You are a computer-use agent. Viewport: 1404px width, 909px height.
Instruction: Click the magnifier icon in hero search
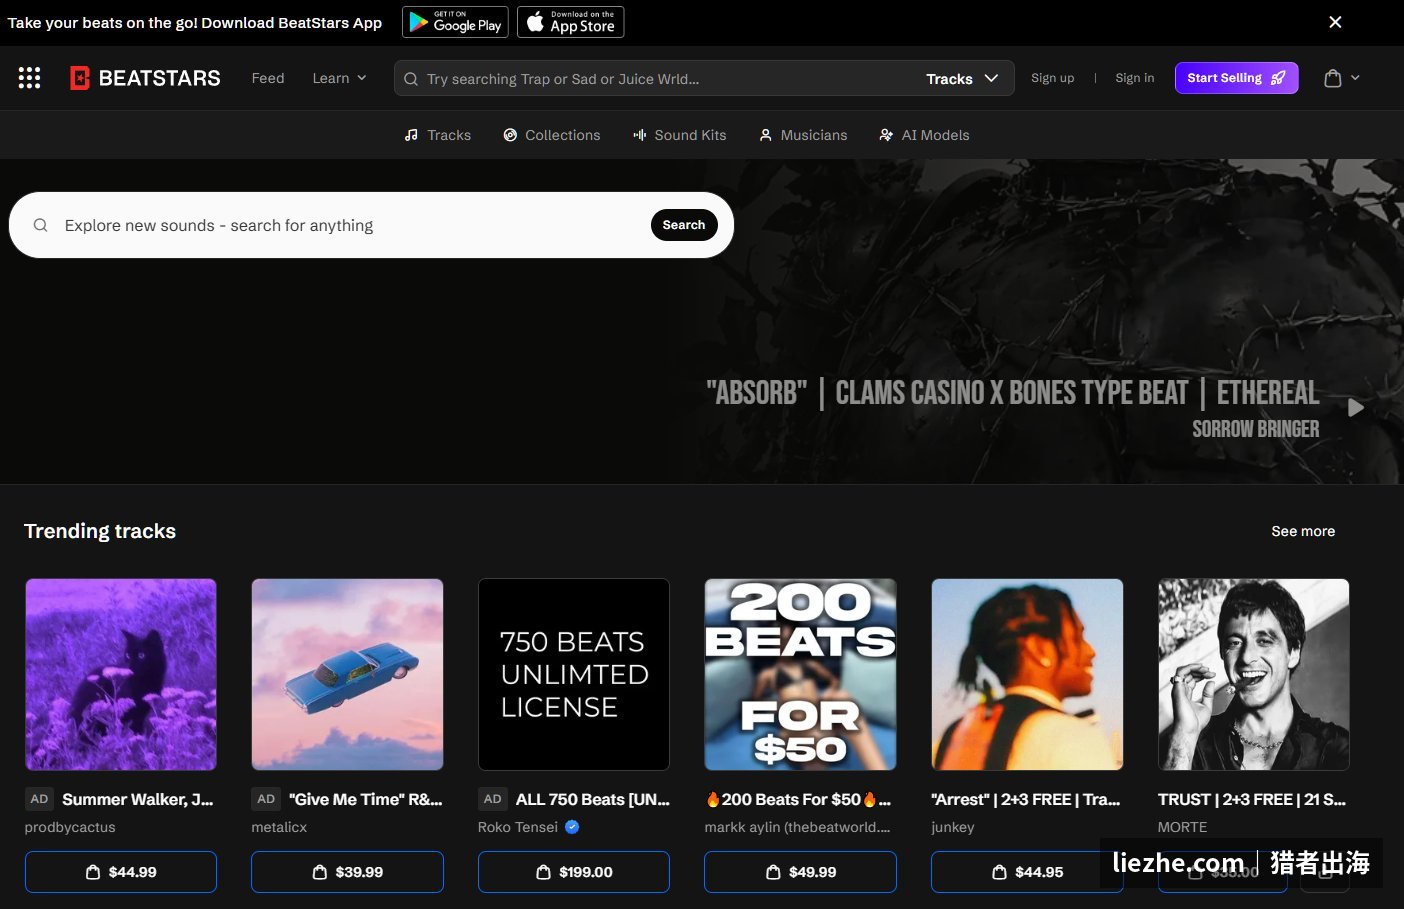tap(41, 225)
